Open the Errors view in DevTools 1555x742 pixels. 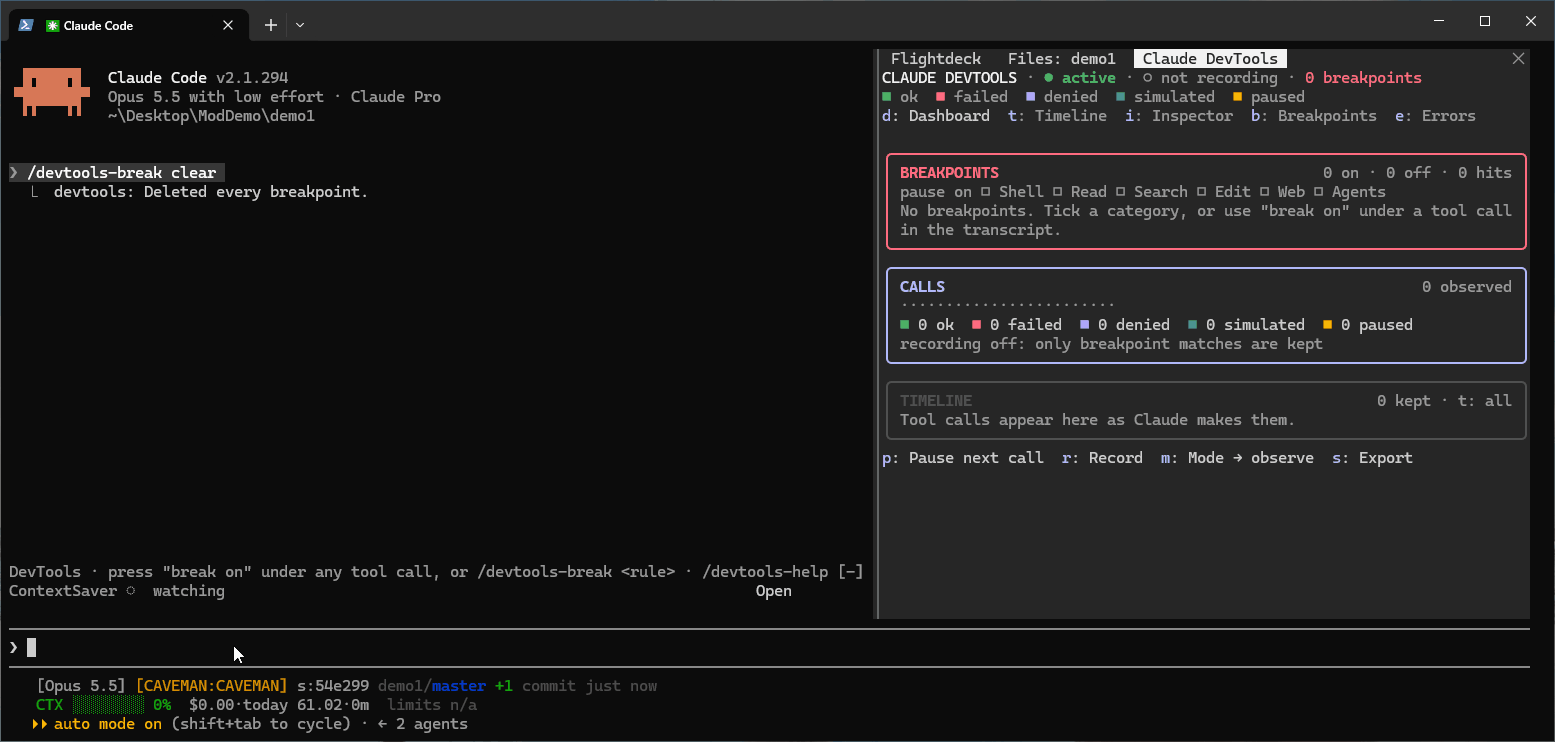(x=1435, y=116)
